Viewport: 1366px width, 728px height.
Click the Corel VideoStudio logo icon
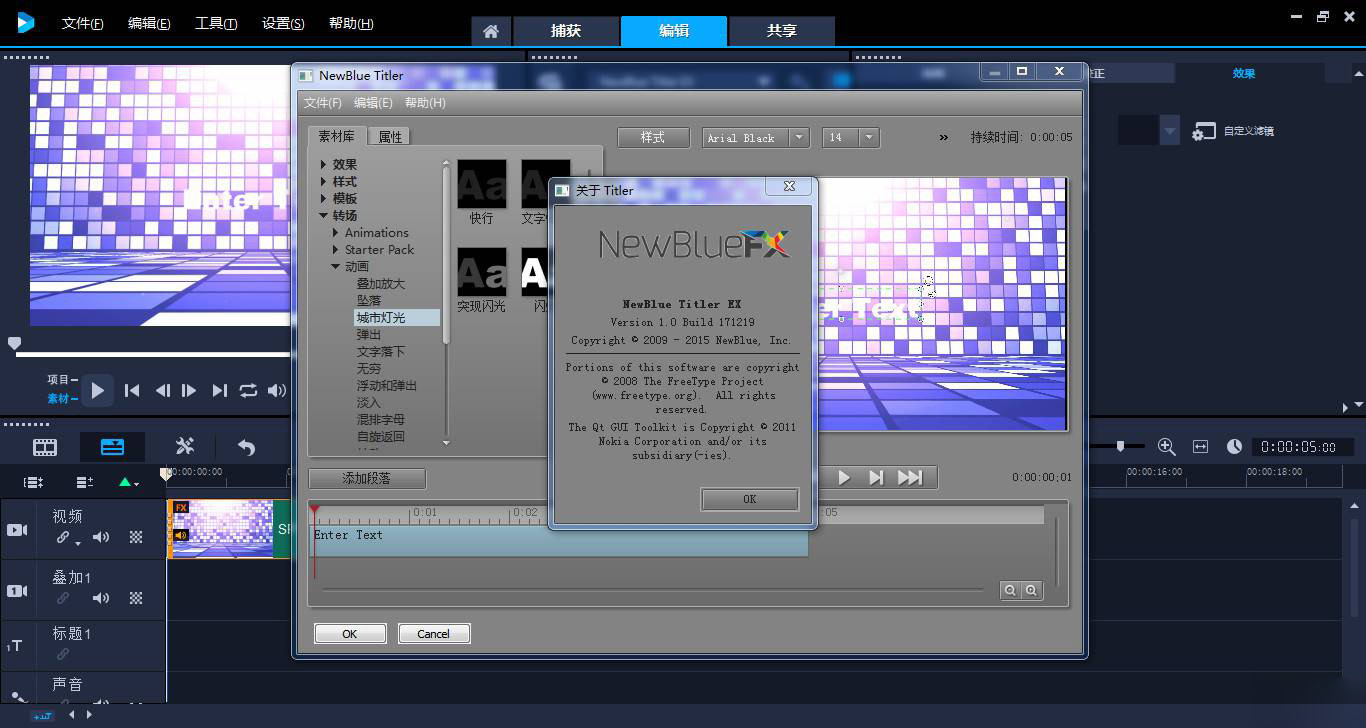(x=25, y=21)
